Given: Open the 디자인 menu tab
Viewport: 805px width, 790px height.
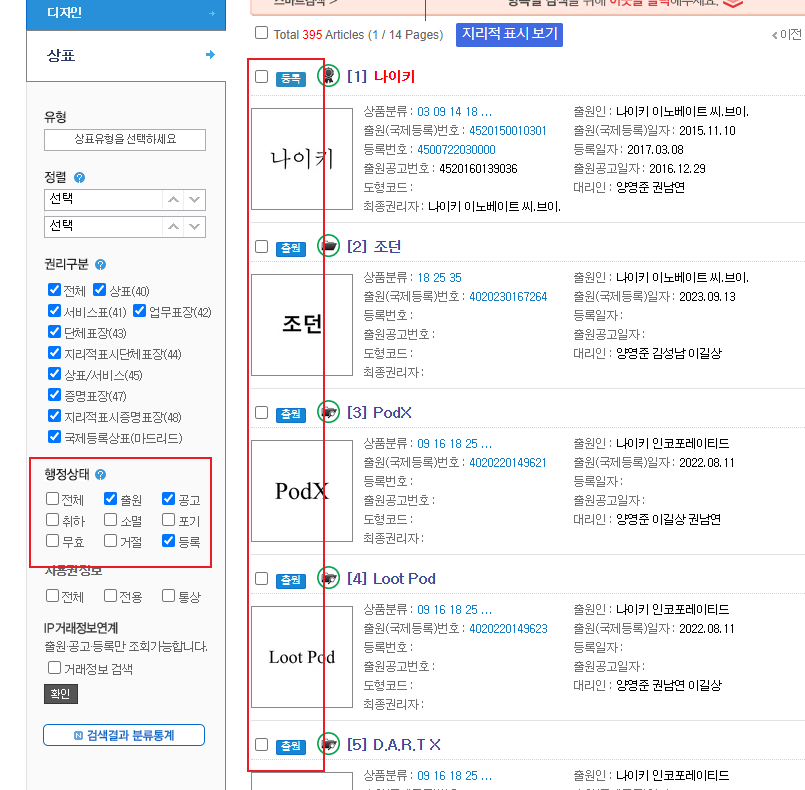Looking at the screenshot, I should 126,14.
